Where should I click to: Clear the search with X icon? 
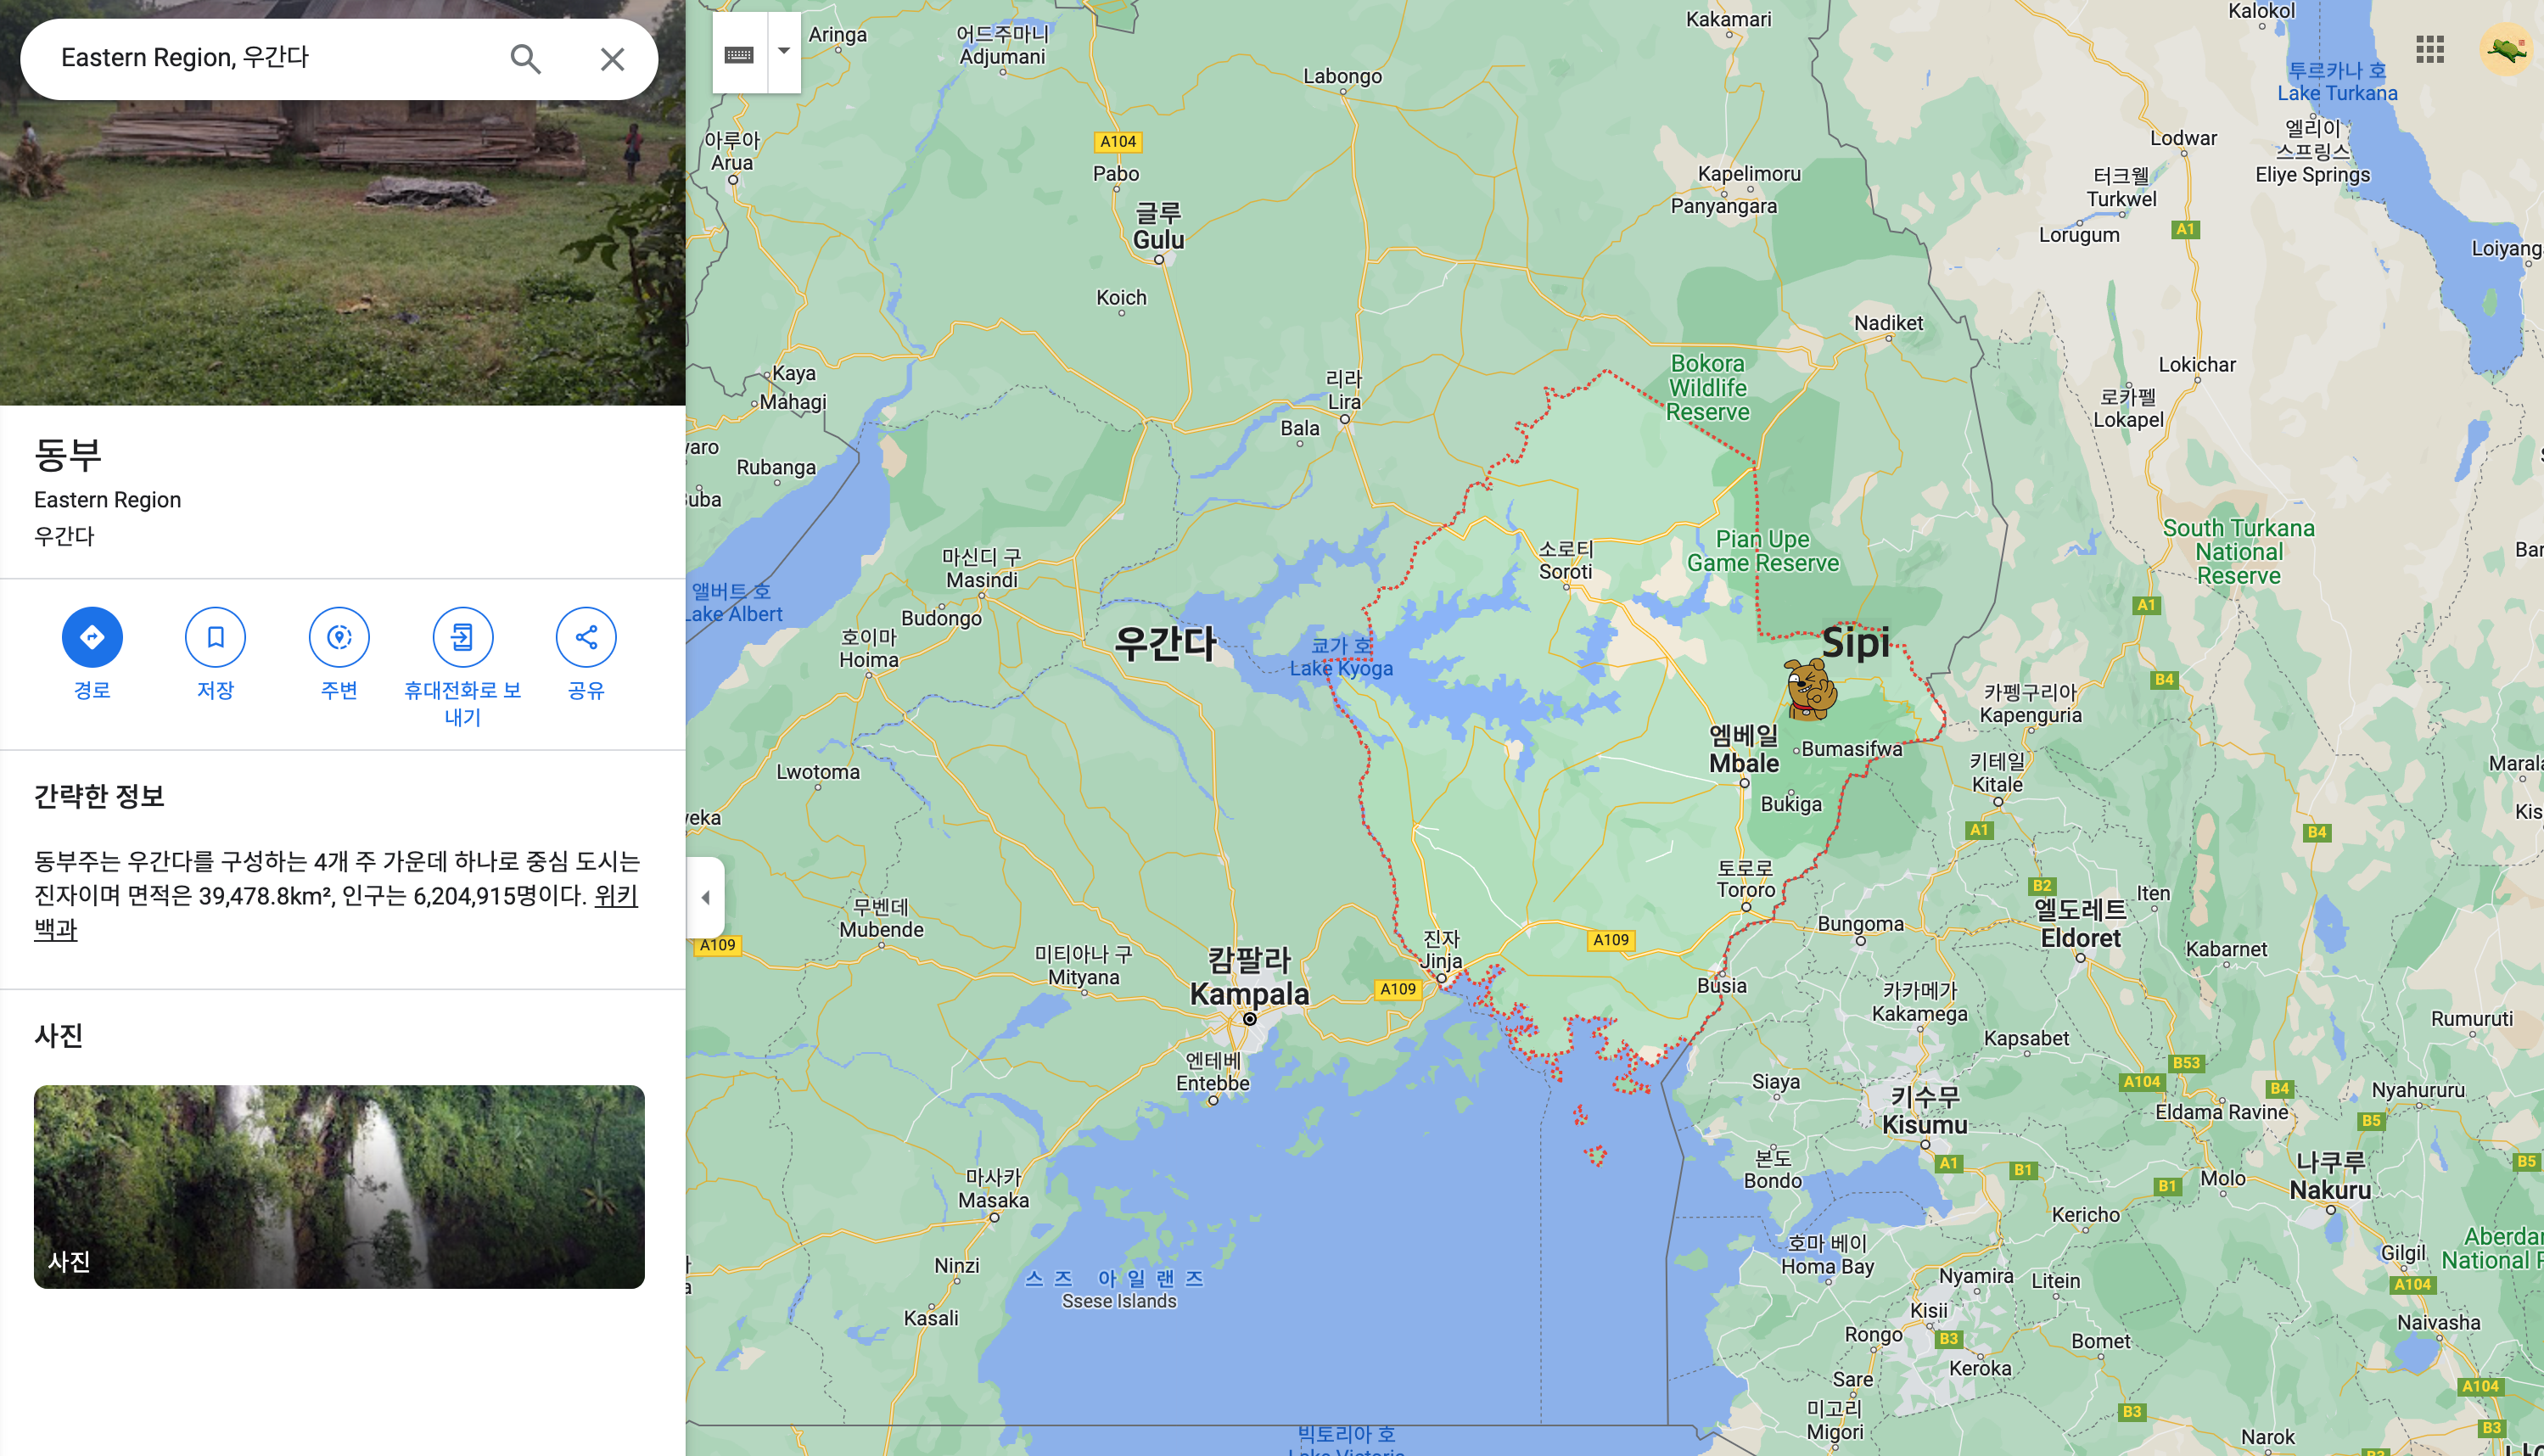pos(612,59)
